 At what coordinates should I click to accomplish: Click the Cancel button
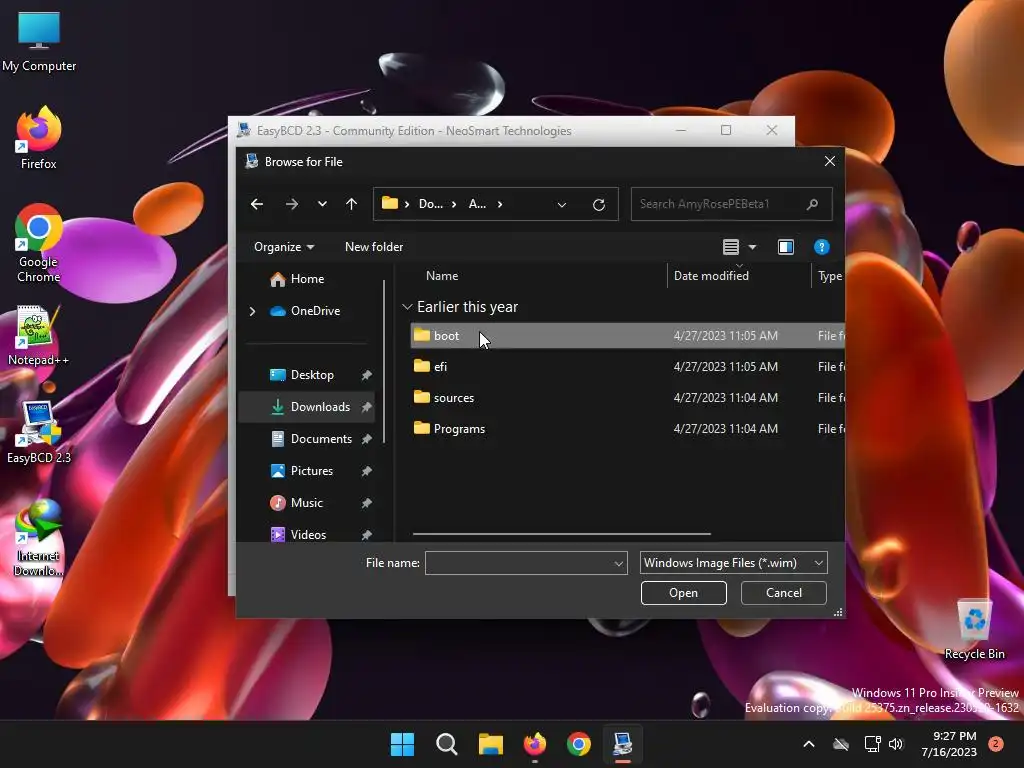pyautogui.click(x=783, y=593)
